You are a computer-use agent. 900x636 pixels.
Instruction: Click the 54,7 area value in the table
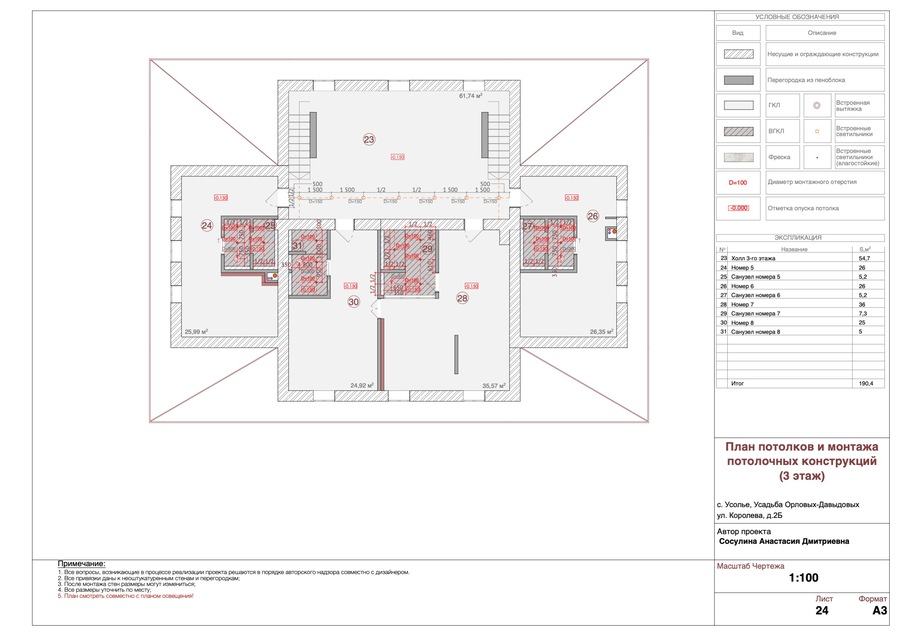click(864, 258)
